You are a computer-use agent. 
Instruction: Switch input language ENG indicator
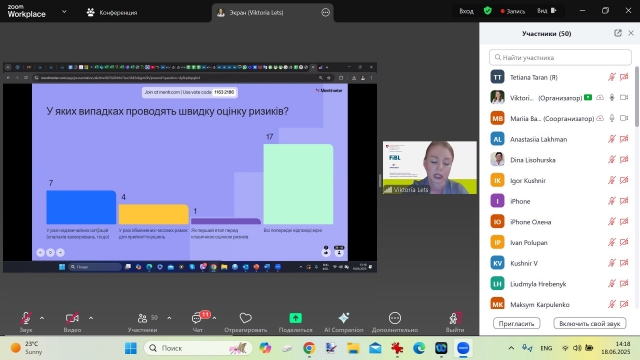tap(546, 348)
